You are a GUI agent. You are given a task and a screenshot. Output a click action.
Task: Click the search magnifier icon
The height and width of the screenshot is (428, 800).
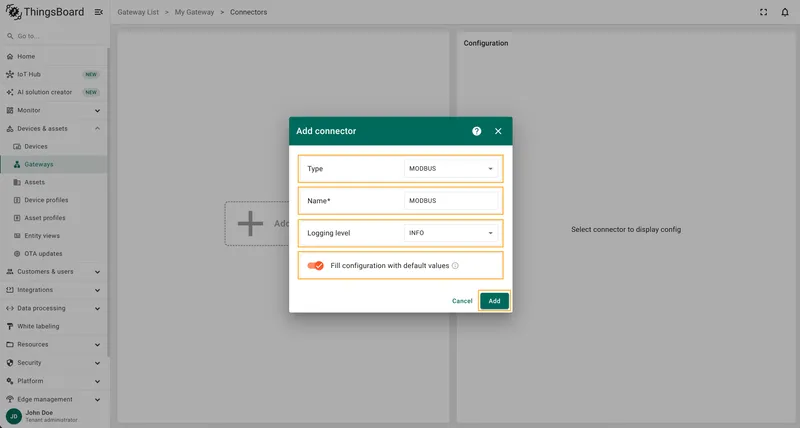click(10, 36)
